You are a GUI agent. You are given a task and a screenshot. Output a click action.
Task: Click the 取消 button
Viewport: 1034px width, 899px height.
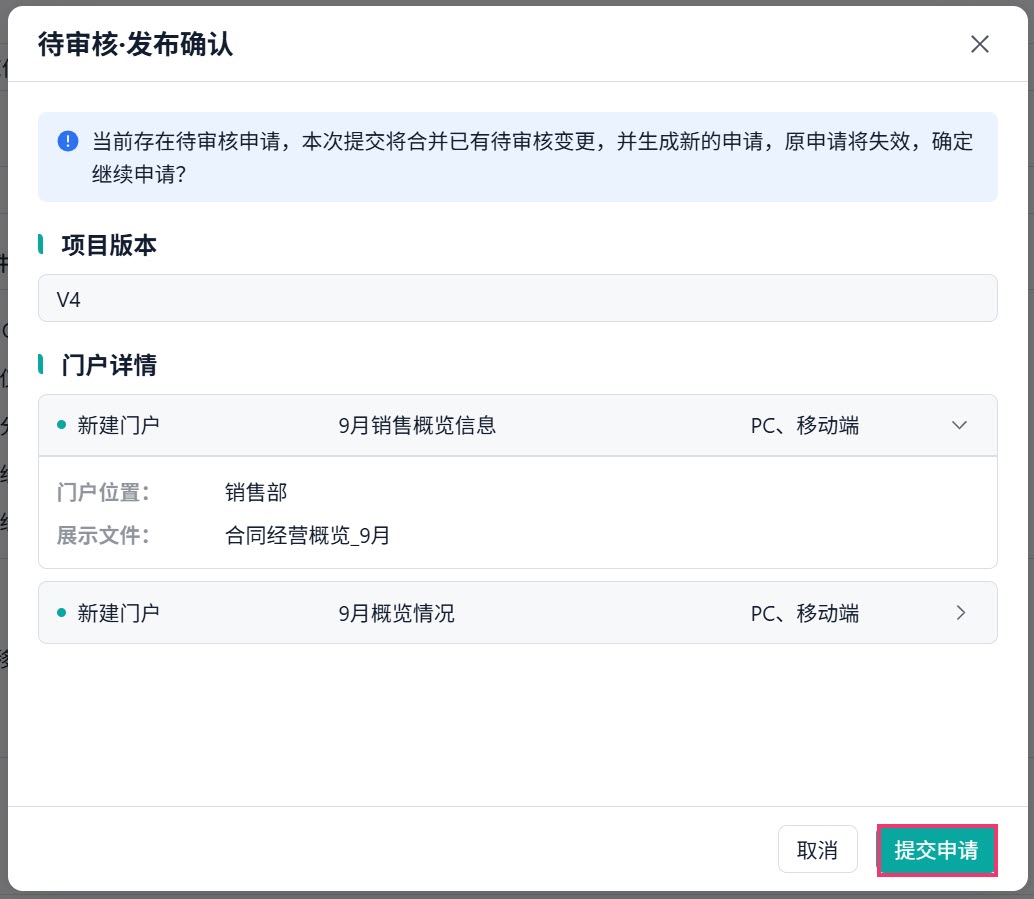coord(818,850)
